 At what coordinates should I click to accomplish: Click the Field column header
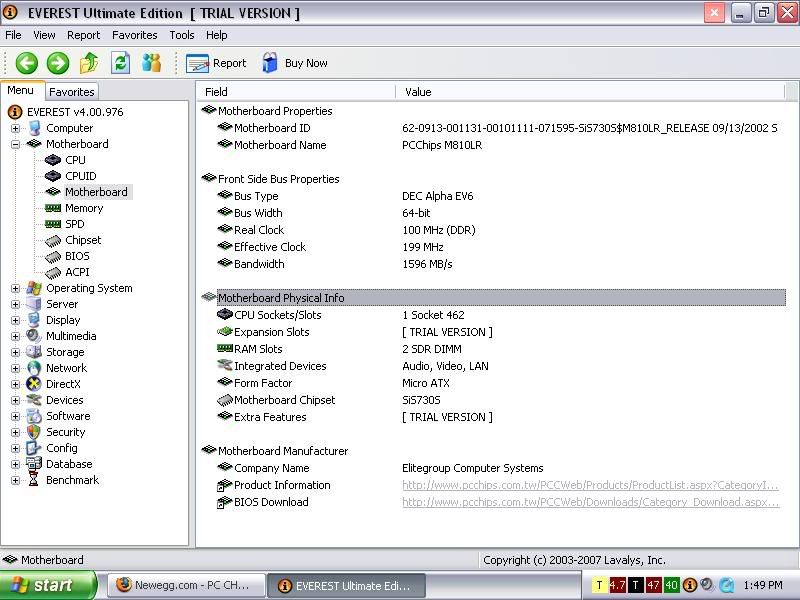point(296,92)
